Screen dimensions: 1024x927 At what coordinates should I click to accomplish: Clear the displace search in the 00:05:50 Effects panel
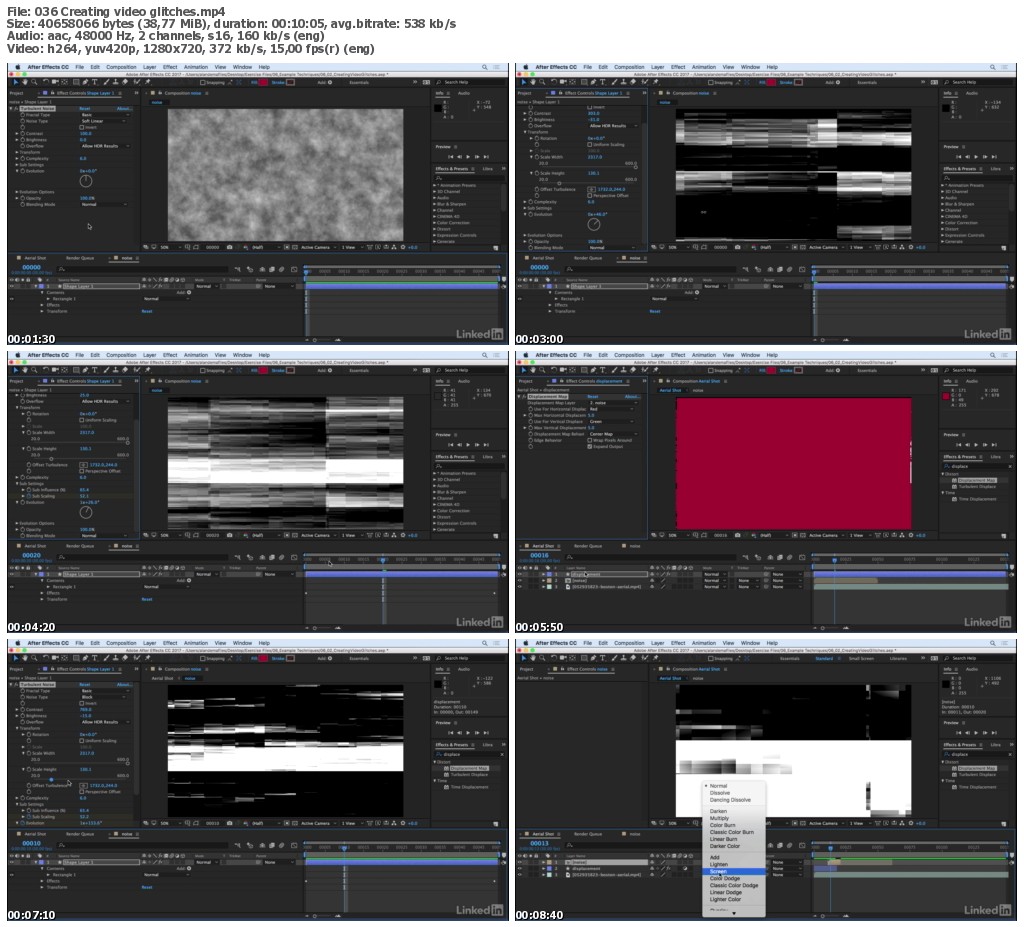pos(1010,466)
